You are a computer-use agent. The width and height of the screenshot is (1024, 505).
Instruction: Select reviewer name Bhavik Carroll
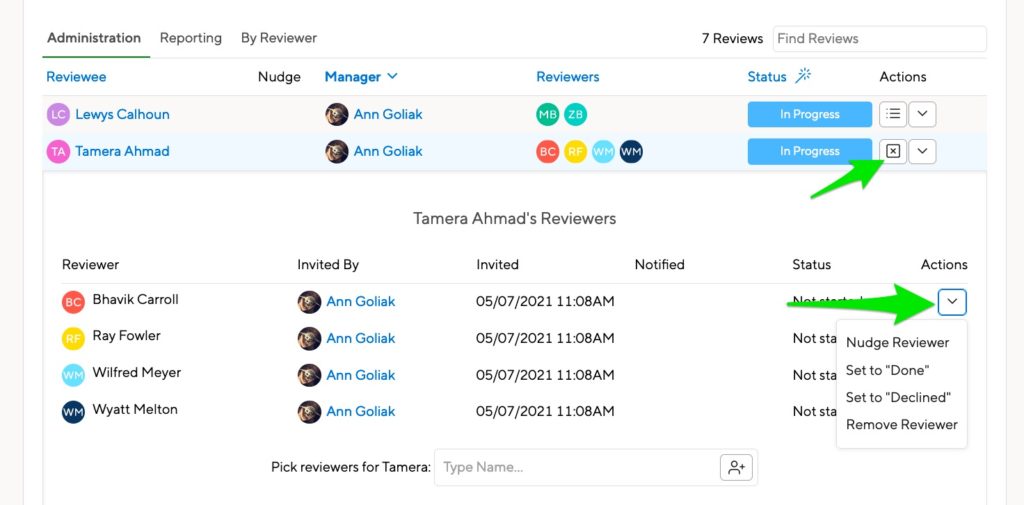click(x=135, y=299)
